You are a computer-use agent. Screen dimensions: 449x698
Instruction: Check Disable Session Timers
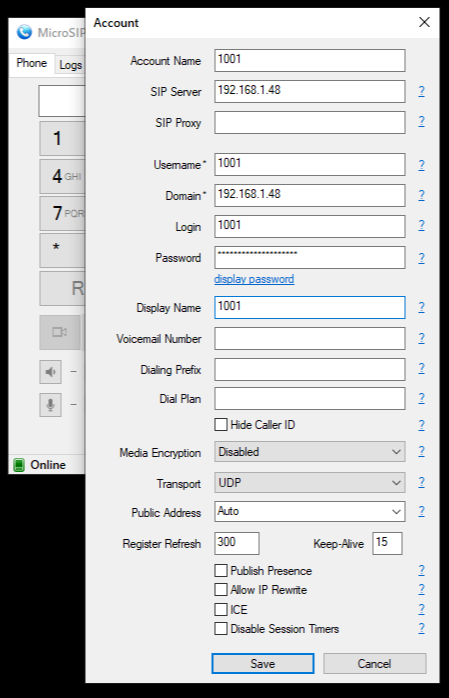click(221, 629)
